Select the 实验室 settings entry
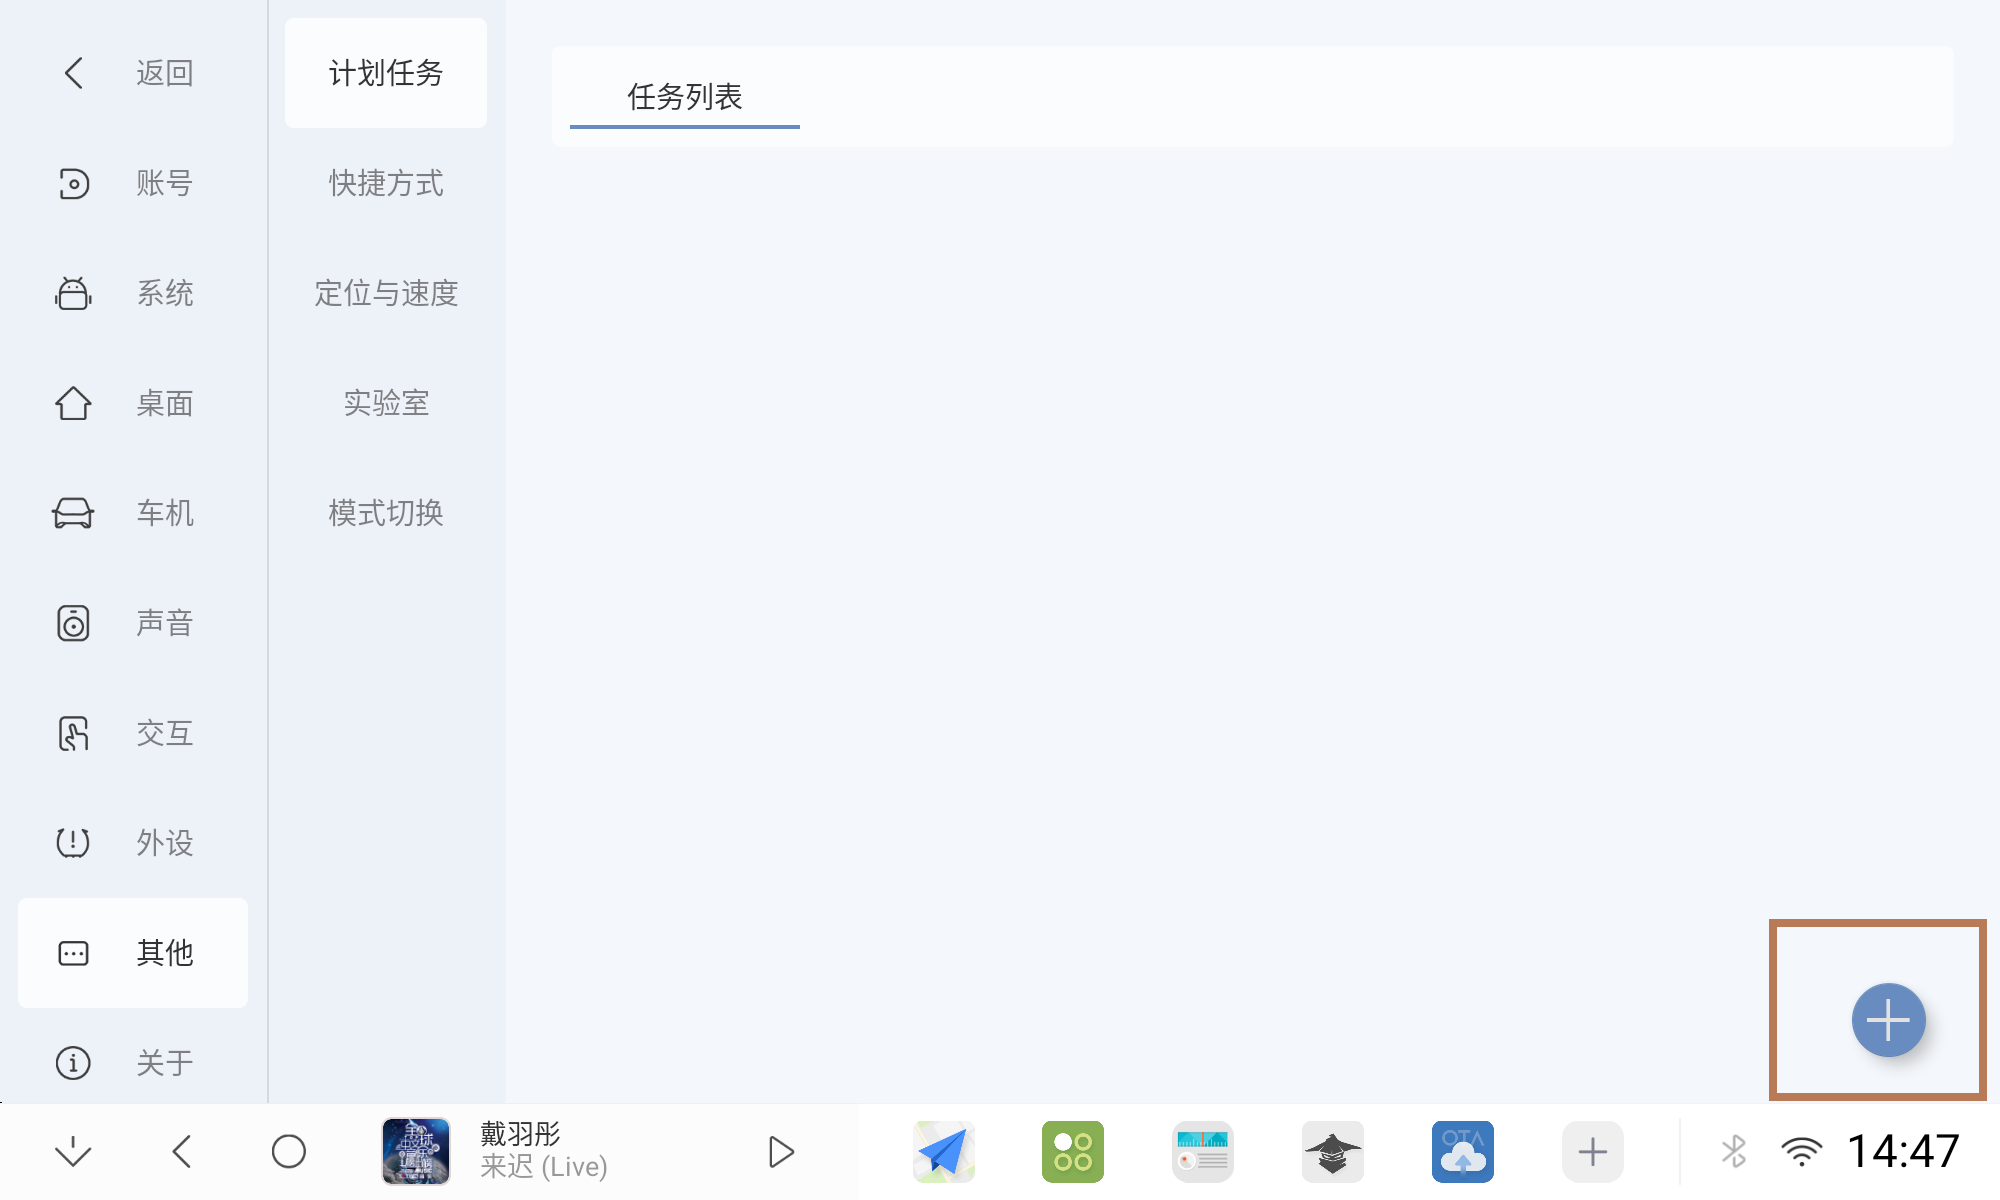Viewport: 2000px width, 1200px height. tap(385, 403)
